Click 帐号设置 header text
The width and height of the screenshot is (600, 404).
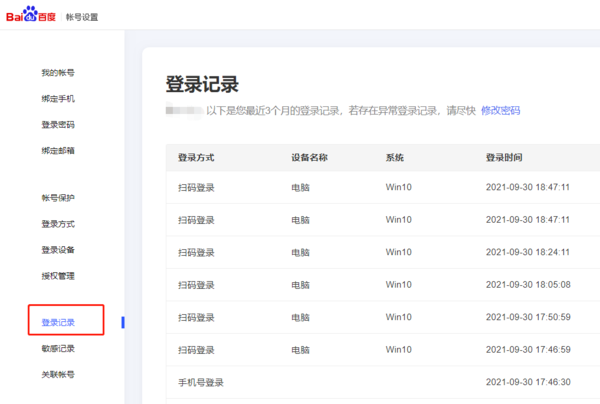(x=82, y=17)
